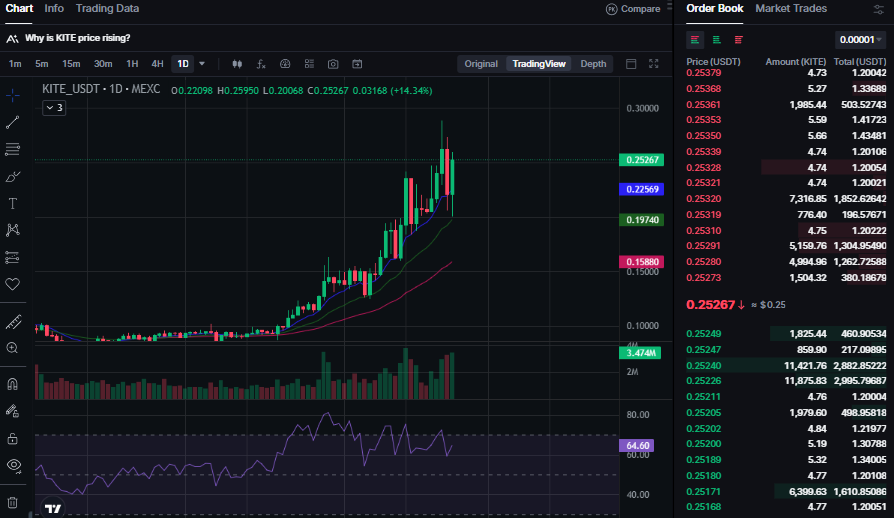Click bid price 0.25240
Screen dimensions: 894x518
click(704, 366)
